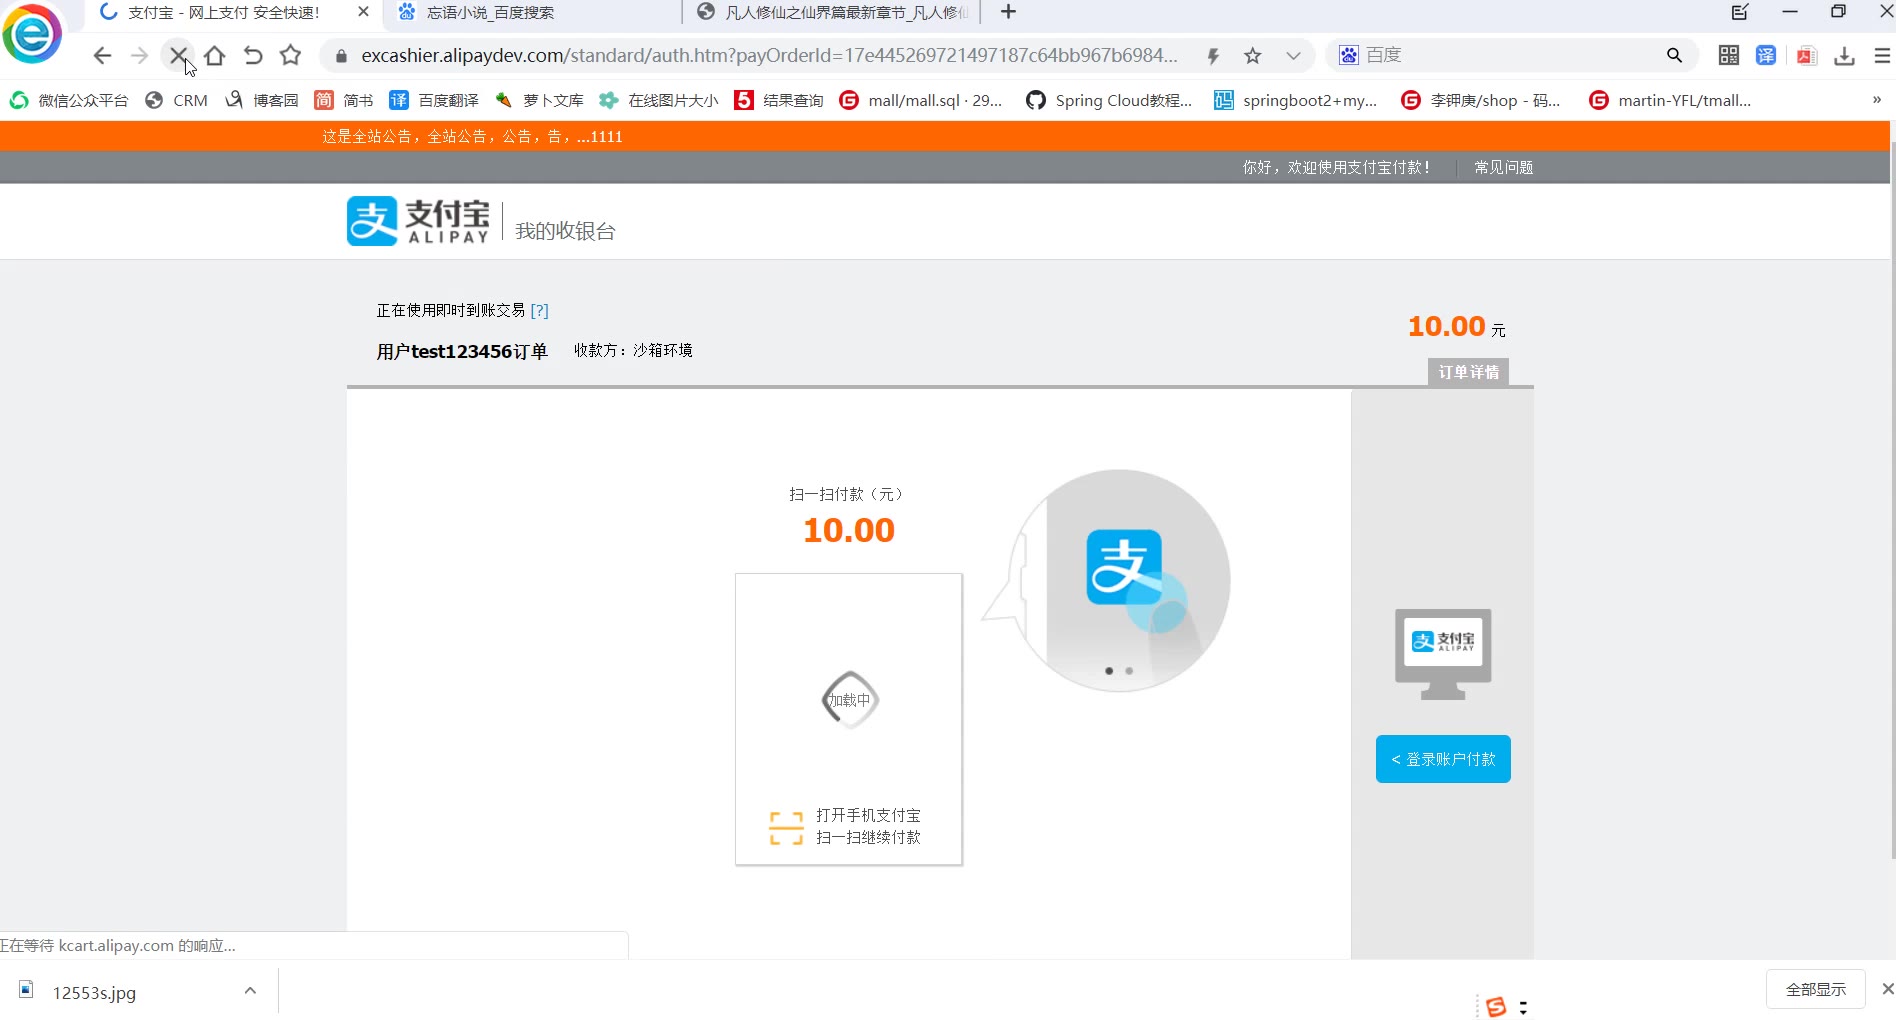1896x1020 pixels.
Task: Open the 简书 bookmark
Action: [343, 100]
